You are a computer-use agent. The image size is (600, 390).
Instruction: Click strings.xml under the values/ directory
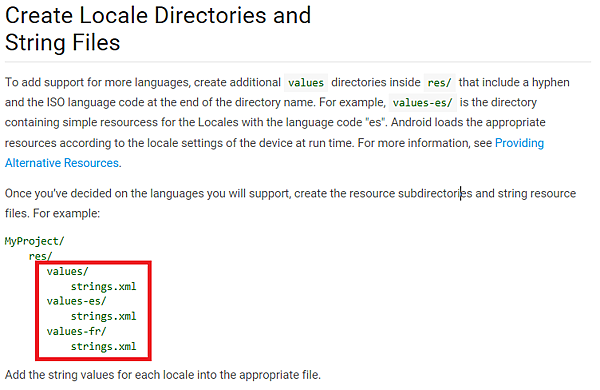[103, 287]
